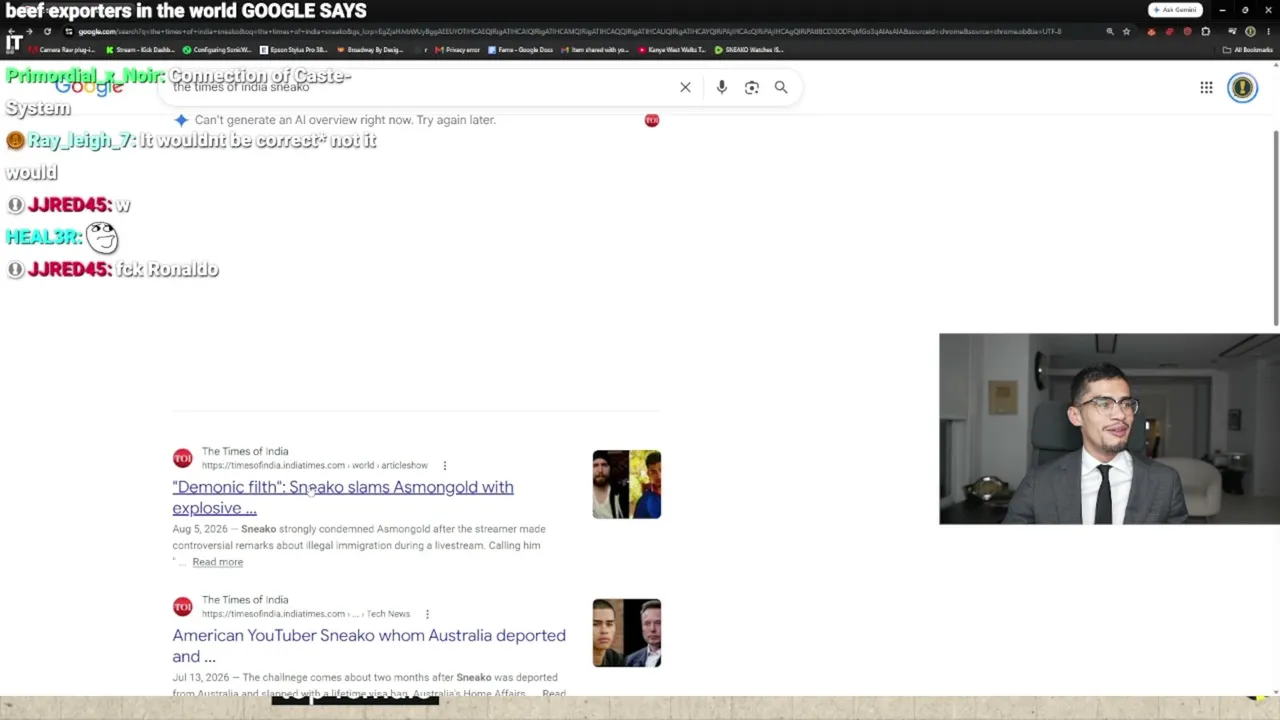Click the world › articleshow Times of India URL
This screenshot has height=720, width=1280.
click(x=314, y=465)
